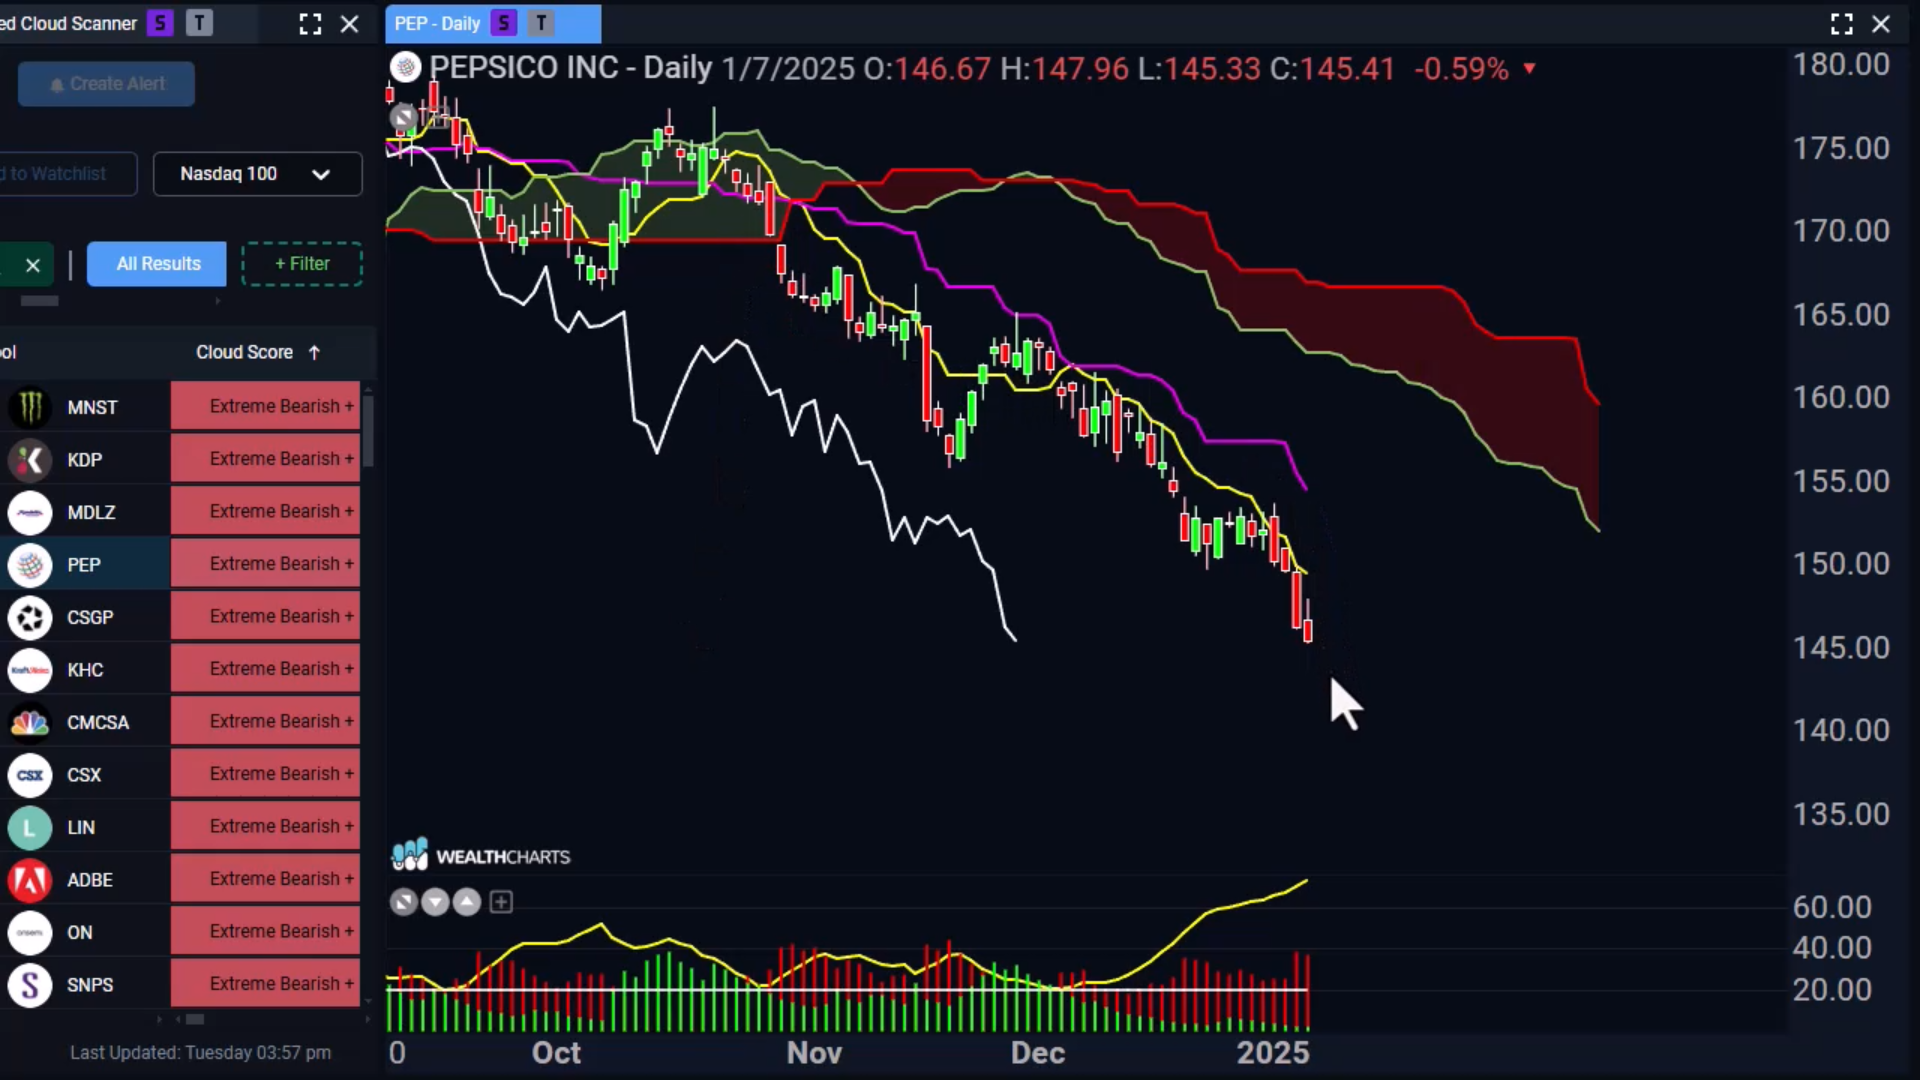Click ADBE Extreme Bearish + score cell
This screenshot has height=1080, width=1920.
[x=265, y=879]
